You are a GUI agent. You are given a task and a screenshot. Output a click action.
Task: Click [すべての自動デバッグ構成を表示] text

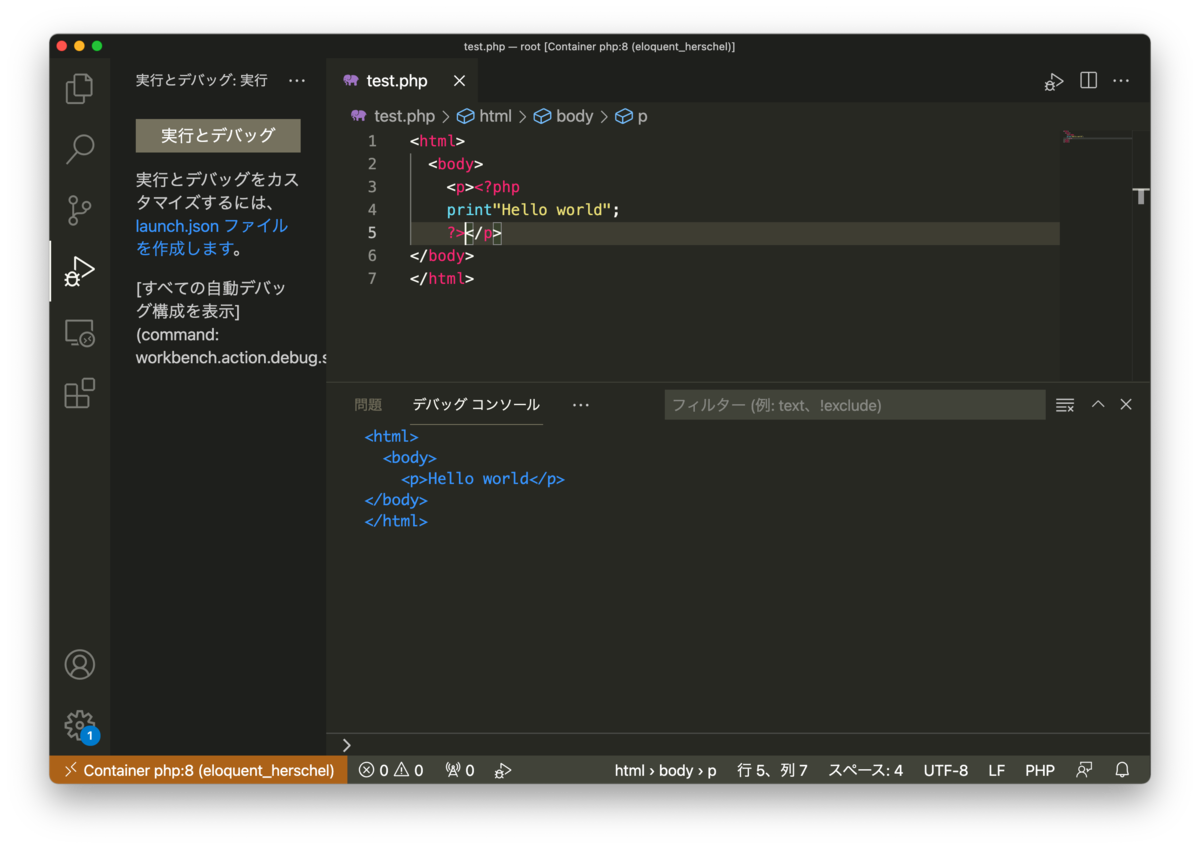tap(211, 300)
